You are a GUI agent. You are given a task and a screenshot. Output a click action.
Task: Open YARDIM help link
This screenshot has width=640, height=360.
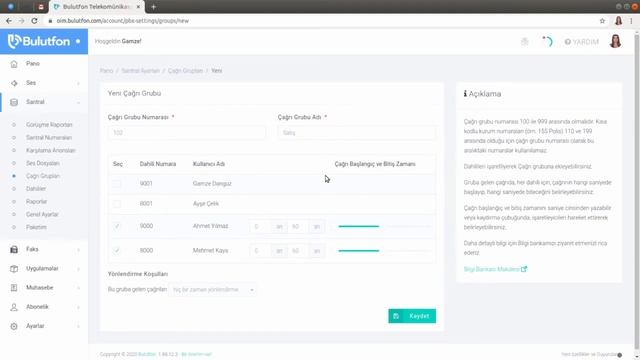[x=582, y=42]
